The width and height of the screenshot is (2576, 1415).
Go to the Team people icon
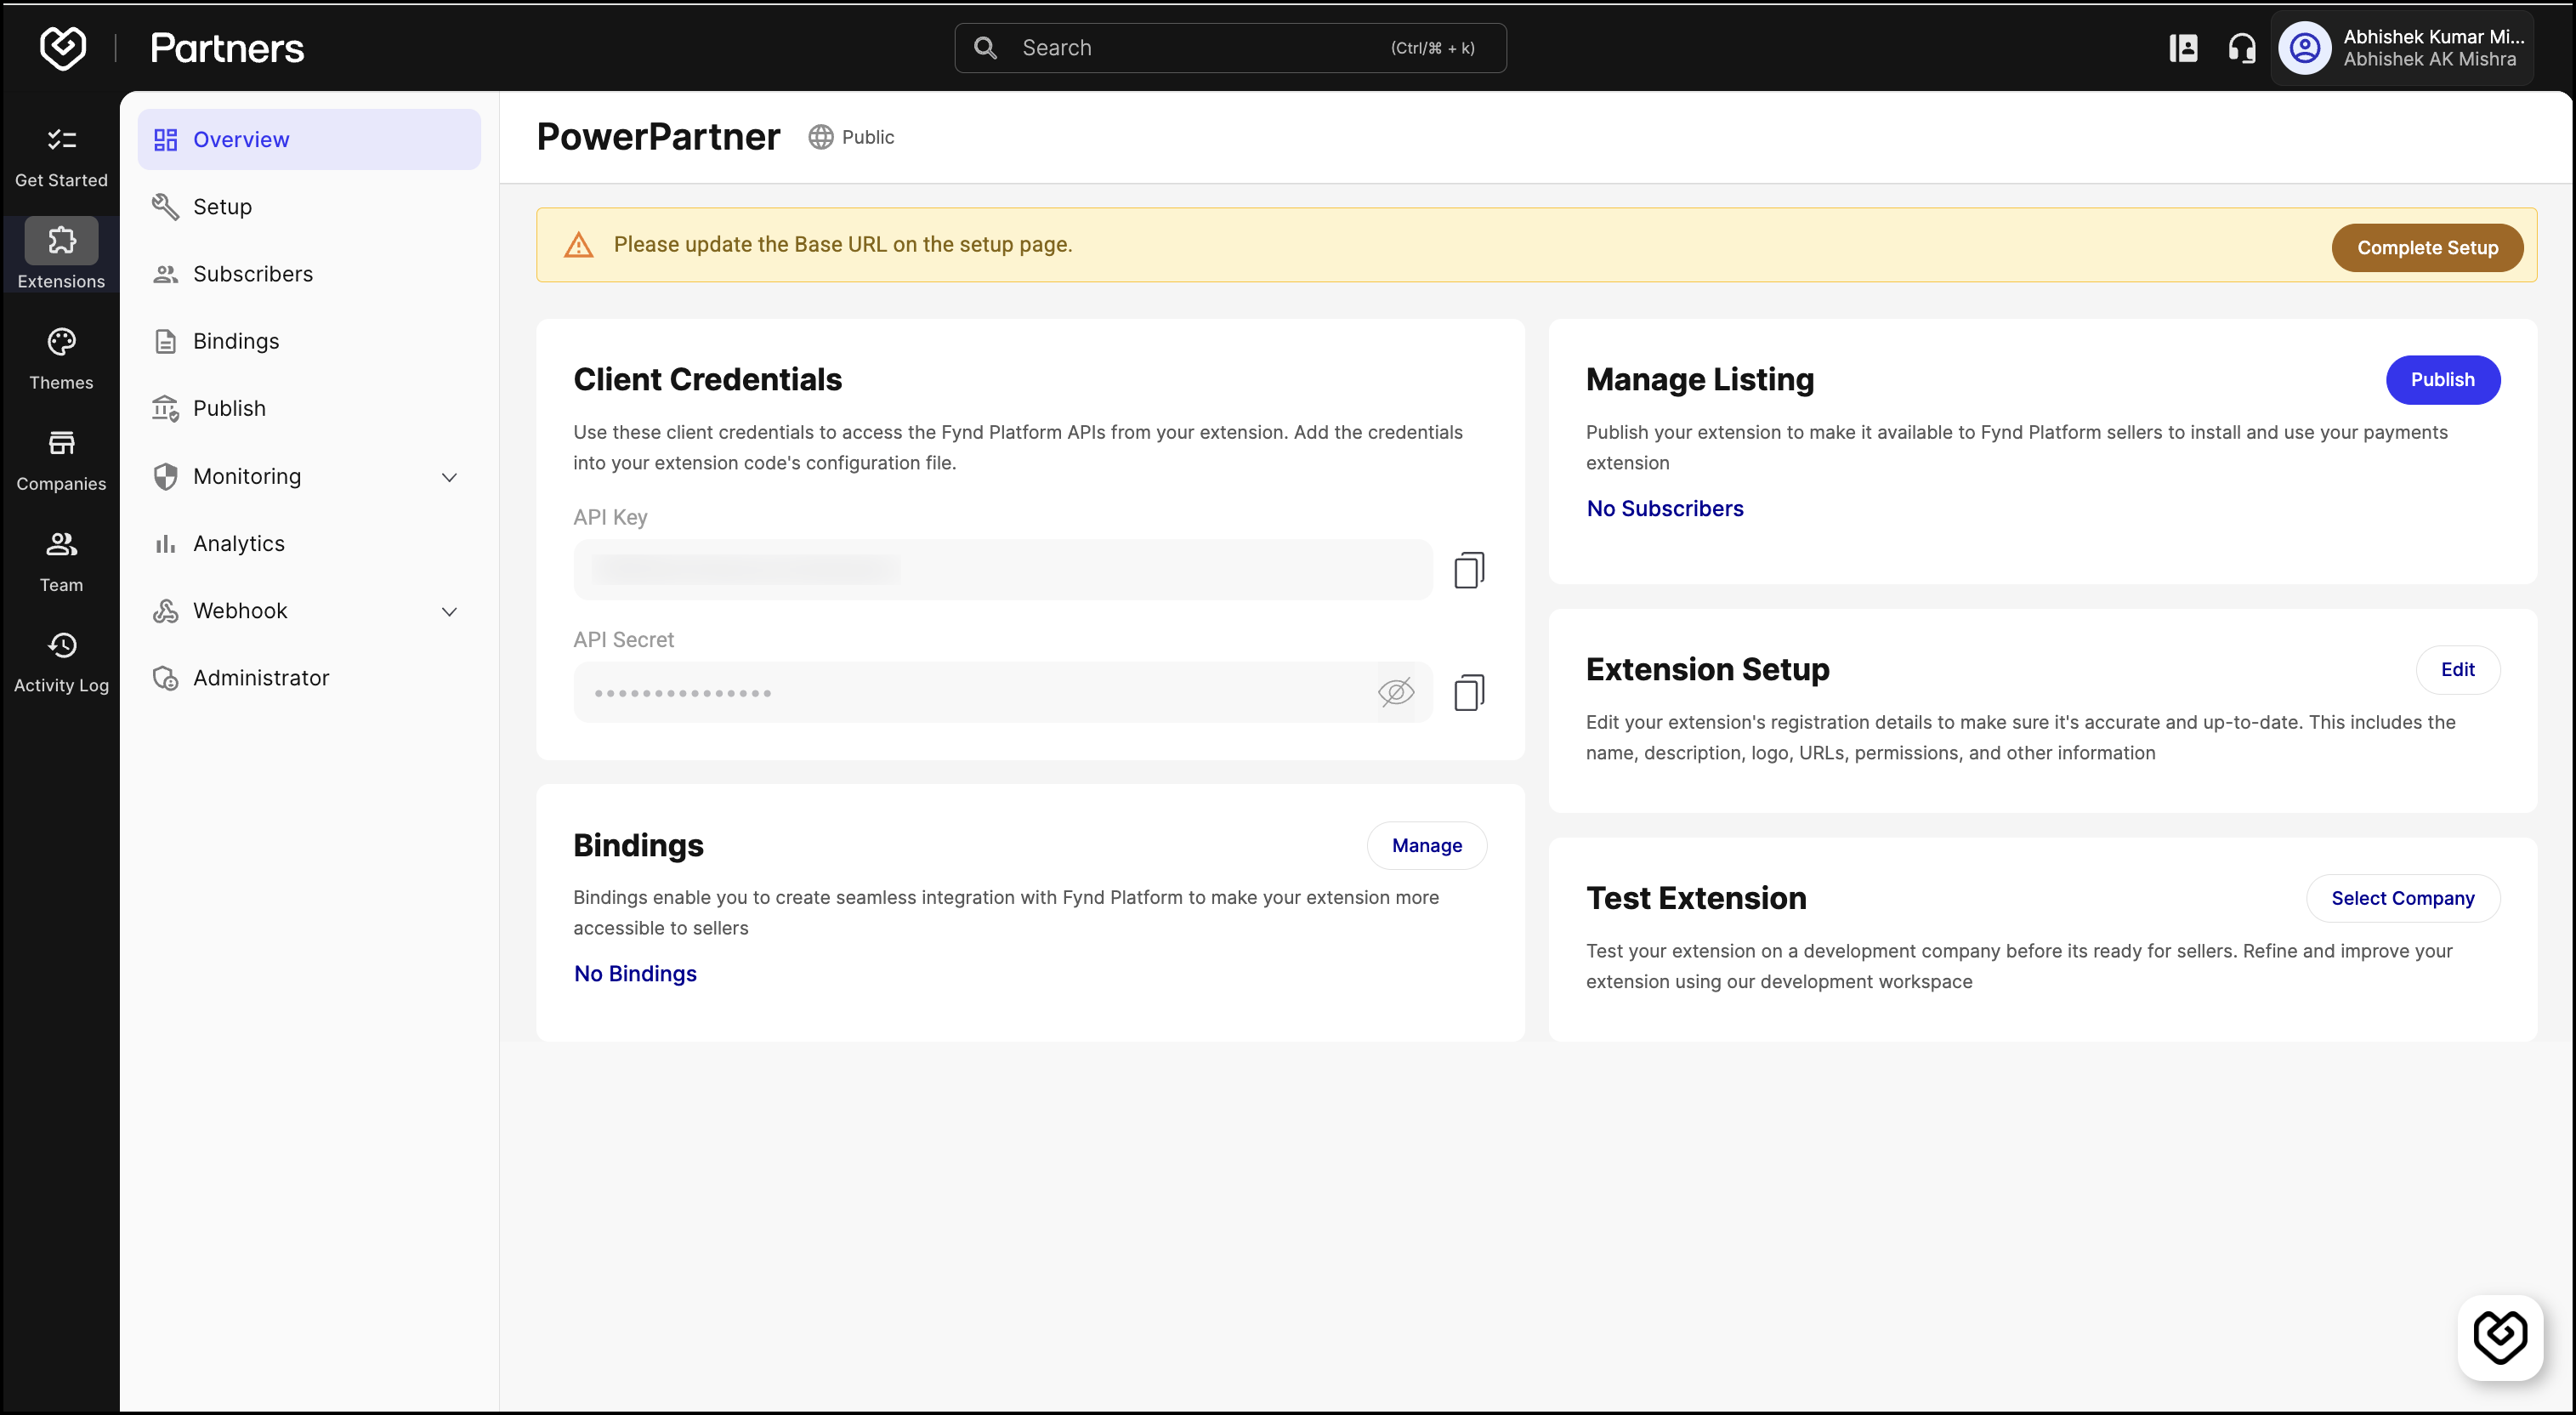[61, 544]
